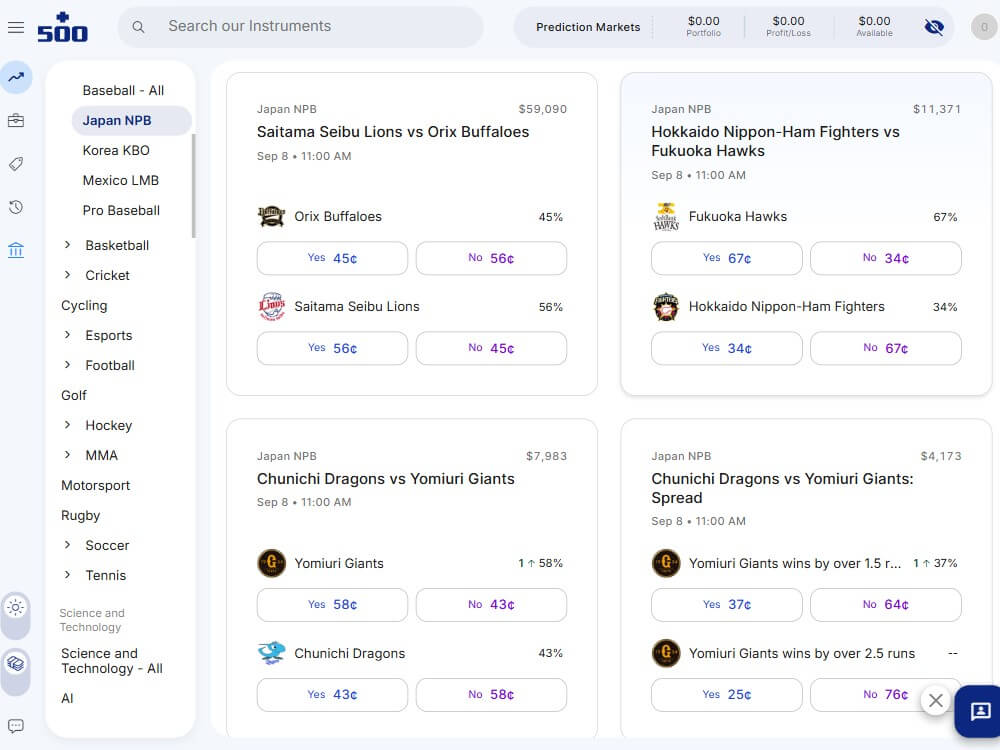The image size is (1000, 750).
Task: Expand the Hockey category
Action: [x=68, y=425]
